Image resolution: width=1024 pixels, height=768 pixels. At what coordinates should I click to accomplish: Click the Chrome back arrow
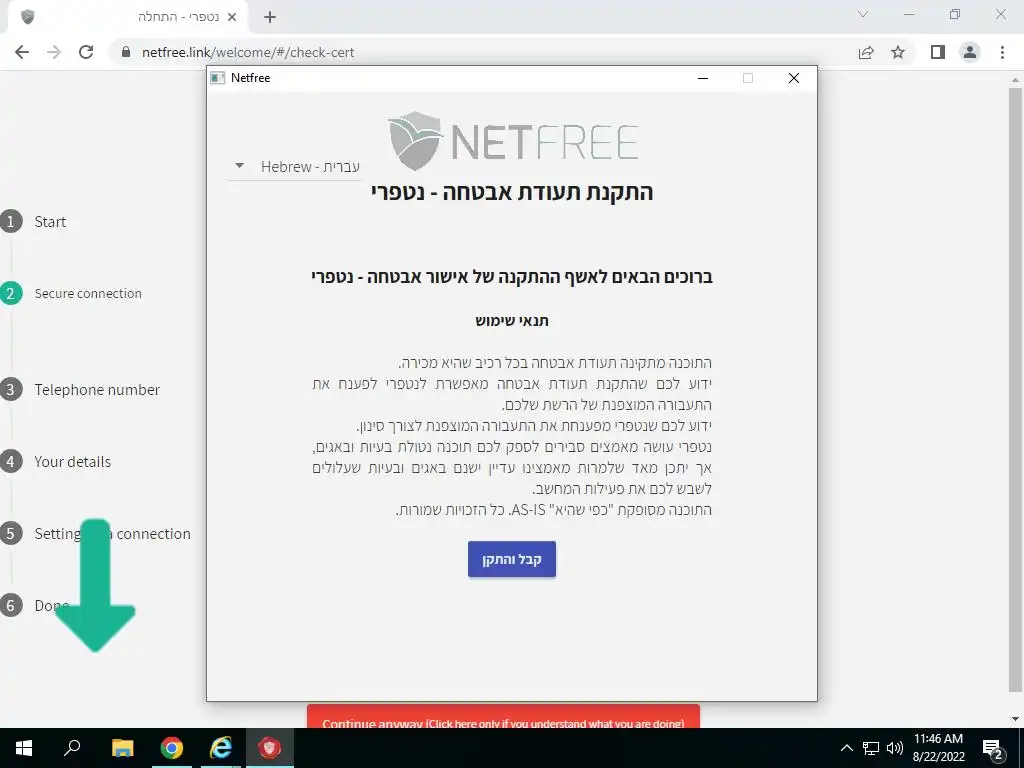click(x=22, y=52)
